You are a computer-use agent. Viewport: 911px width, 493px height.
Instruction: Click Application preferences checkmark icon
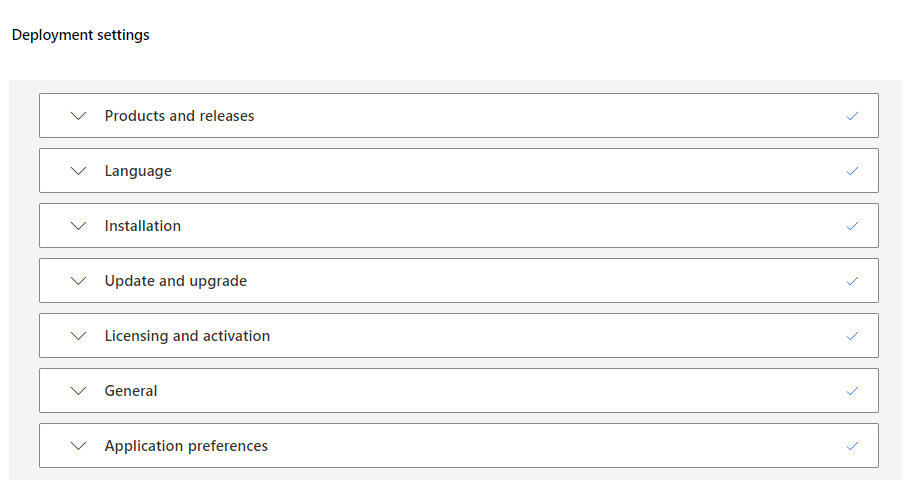pyautogui.click(x=852, y=446)
